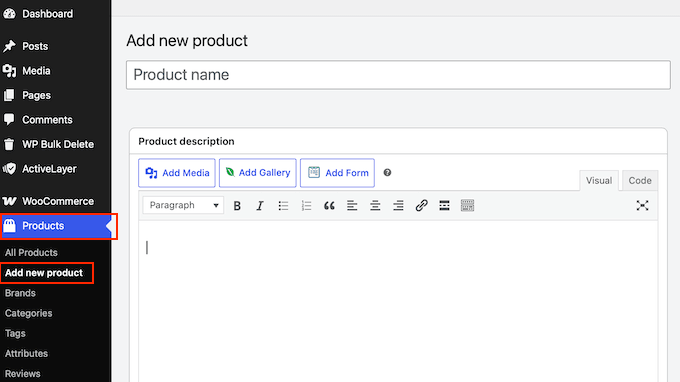Insert Read More tag
Image resolution: width=680 pixels, height=382 pixels.
pos(444,206)
